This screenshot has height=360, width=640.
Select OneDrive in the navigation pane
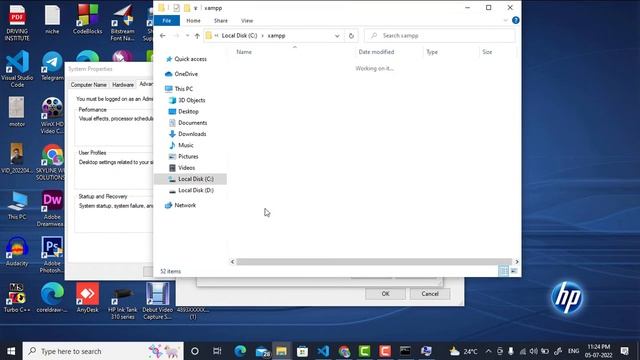pos(181,74)
